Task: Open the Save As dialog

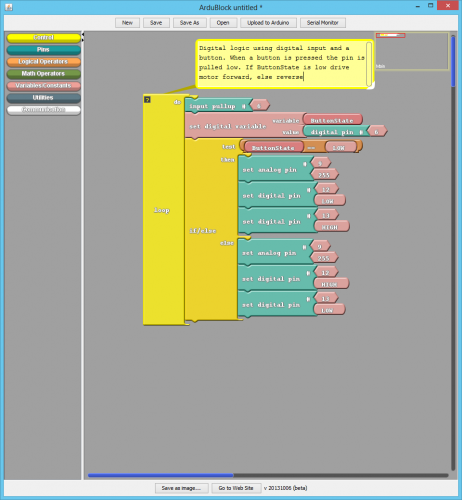Action: point(189,23)
